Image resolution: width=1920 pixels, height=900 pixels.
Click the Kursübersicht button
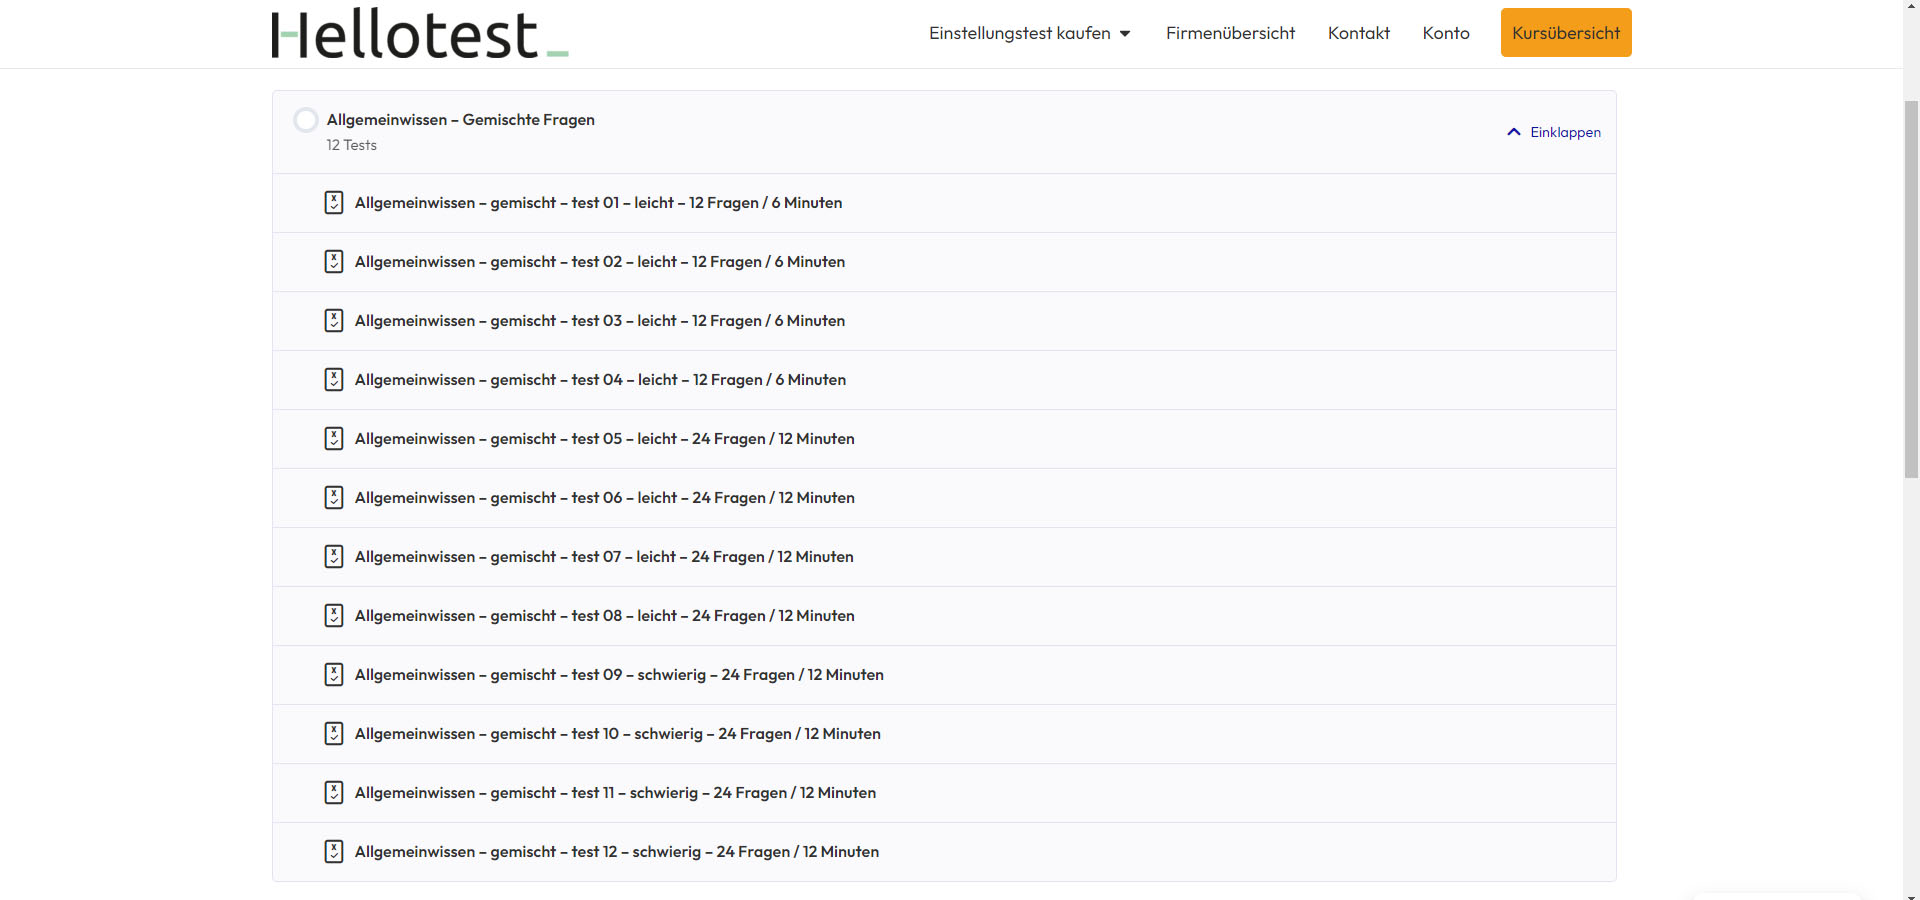(1566, 33)
